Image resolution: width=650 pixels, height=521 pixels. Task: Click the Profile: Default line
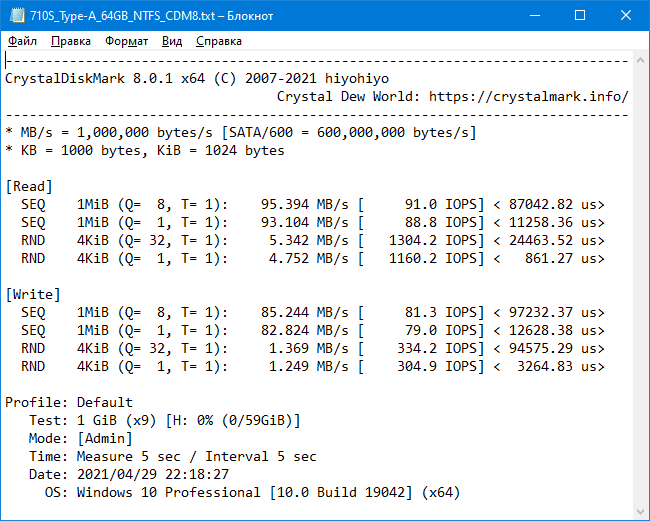click(69, 402)
